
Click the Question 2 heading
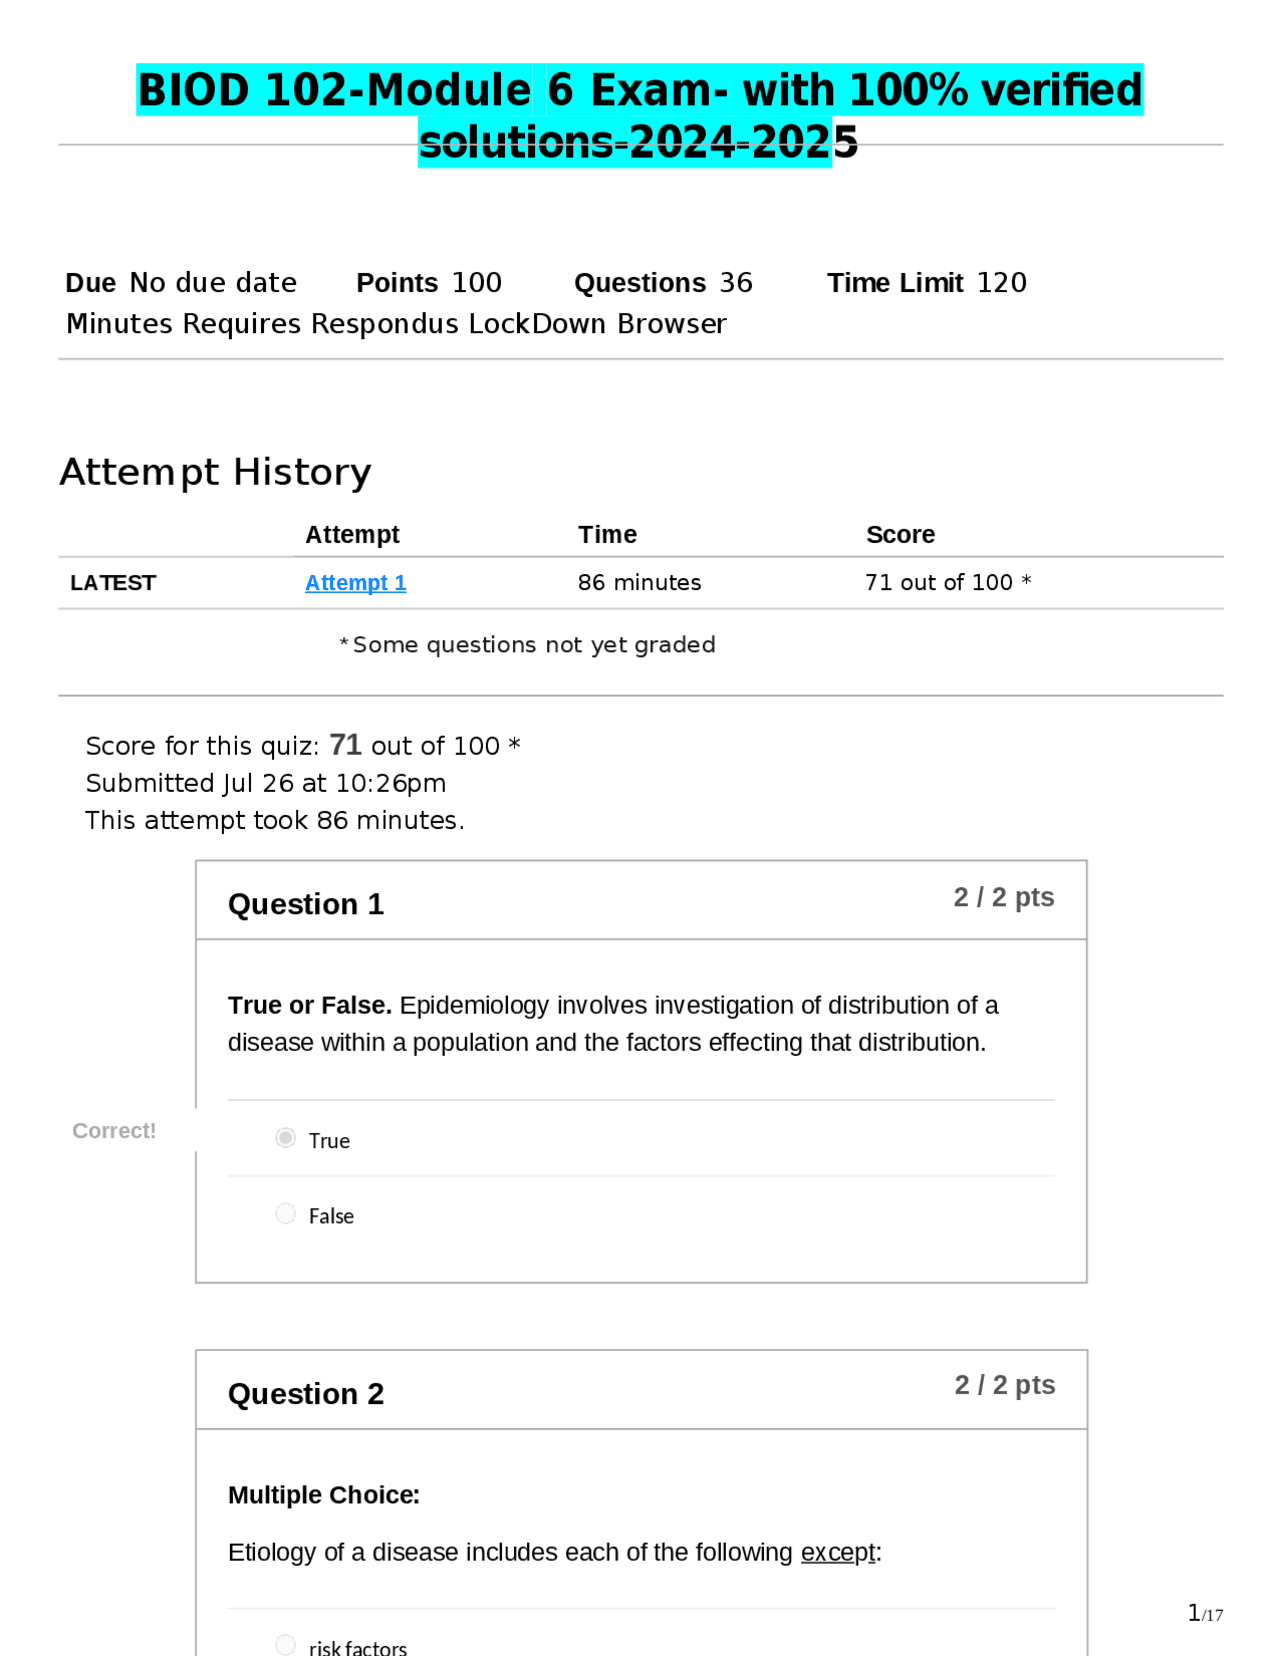click(x=306, y=1394)
